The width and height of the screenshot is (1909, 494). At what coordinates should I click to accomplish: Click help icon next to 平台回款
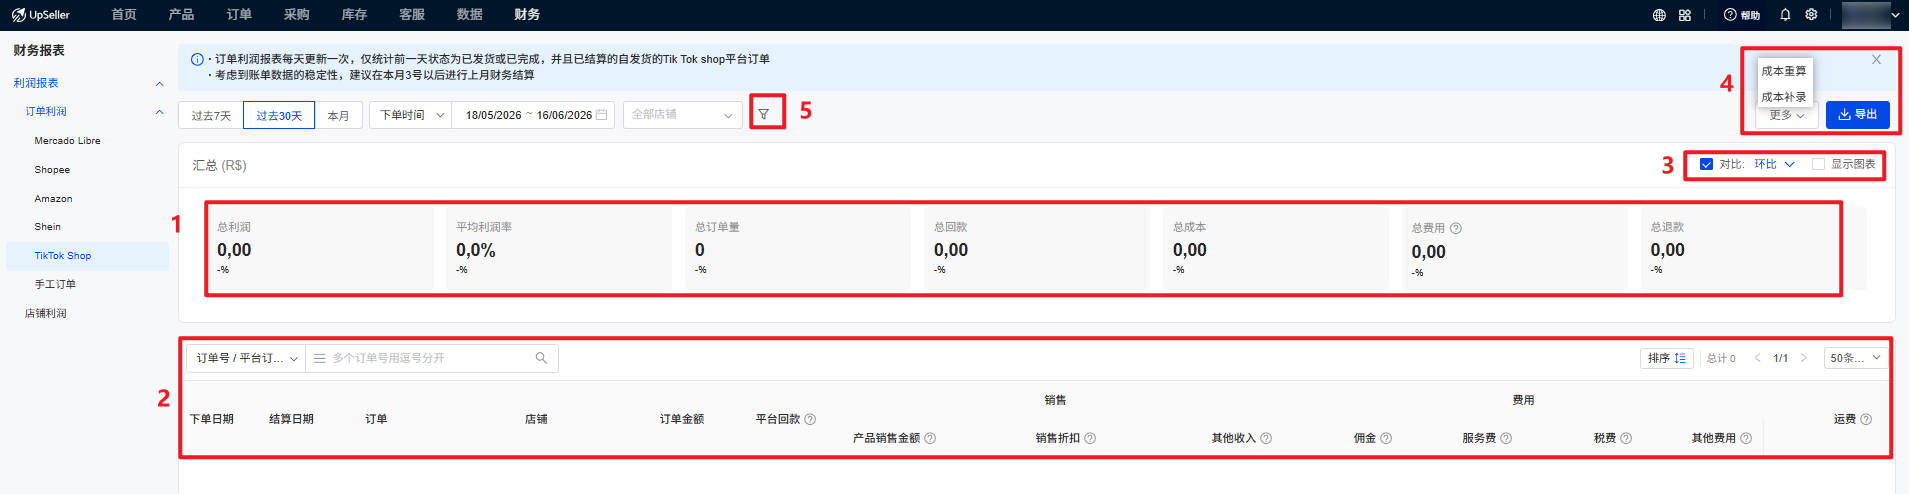(x=810, y=419)
